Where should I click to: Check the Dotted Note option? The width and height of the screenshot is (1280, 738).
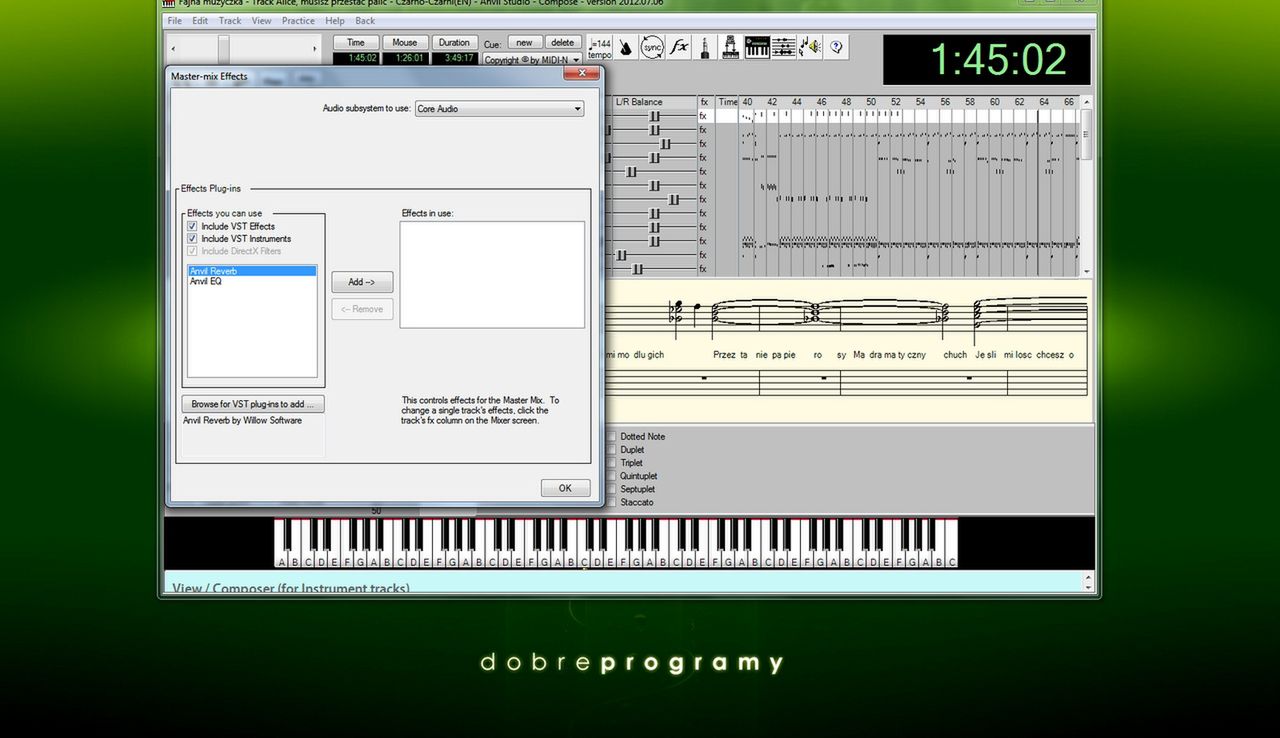click(612, 437)
